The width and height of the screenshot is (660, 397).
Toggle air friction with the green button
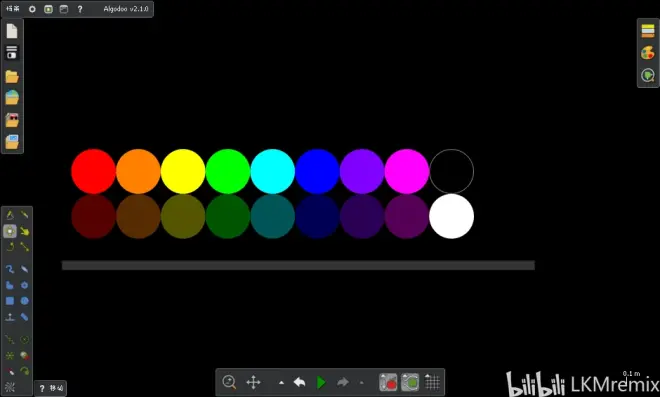click(410, 382)
